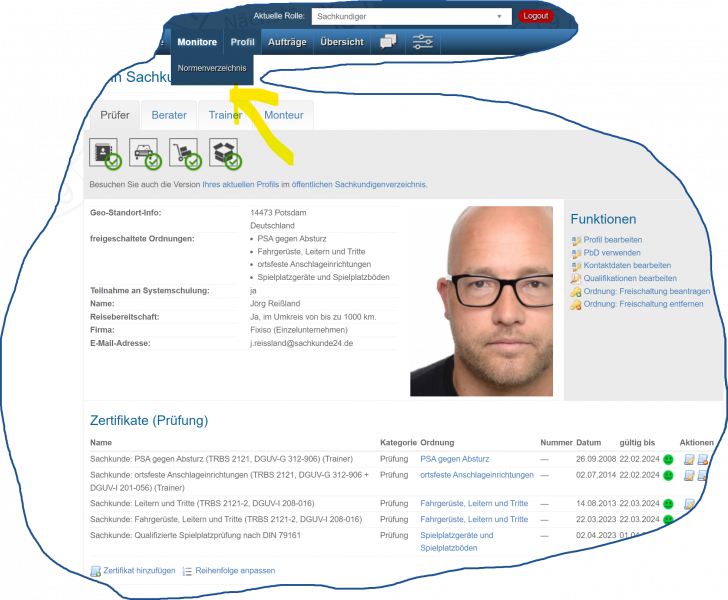Viewport: 728px width, 600px height.
Task: Open Qualifikationen bearbeiten function
Action: click(x=629, y=278)
